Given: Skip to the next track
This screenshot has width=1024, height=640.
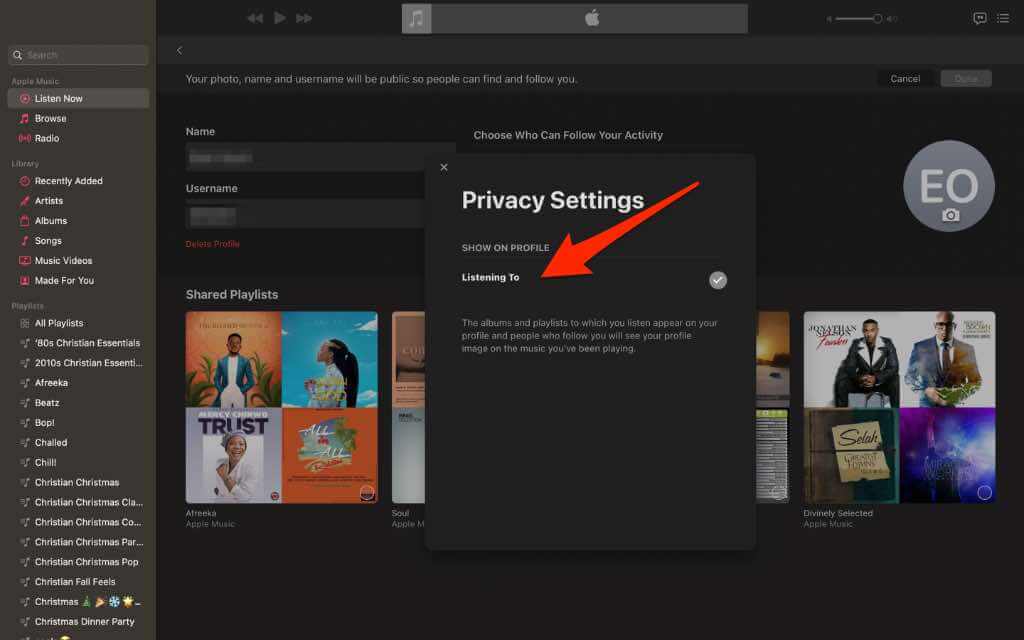Looking at the screenshot, I should (304, 18).
